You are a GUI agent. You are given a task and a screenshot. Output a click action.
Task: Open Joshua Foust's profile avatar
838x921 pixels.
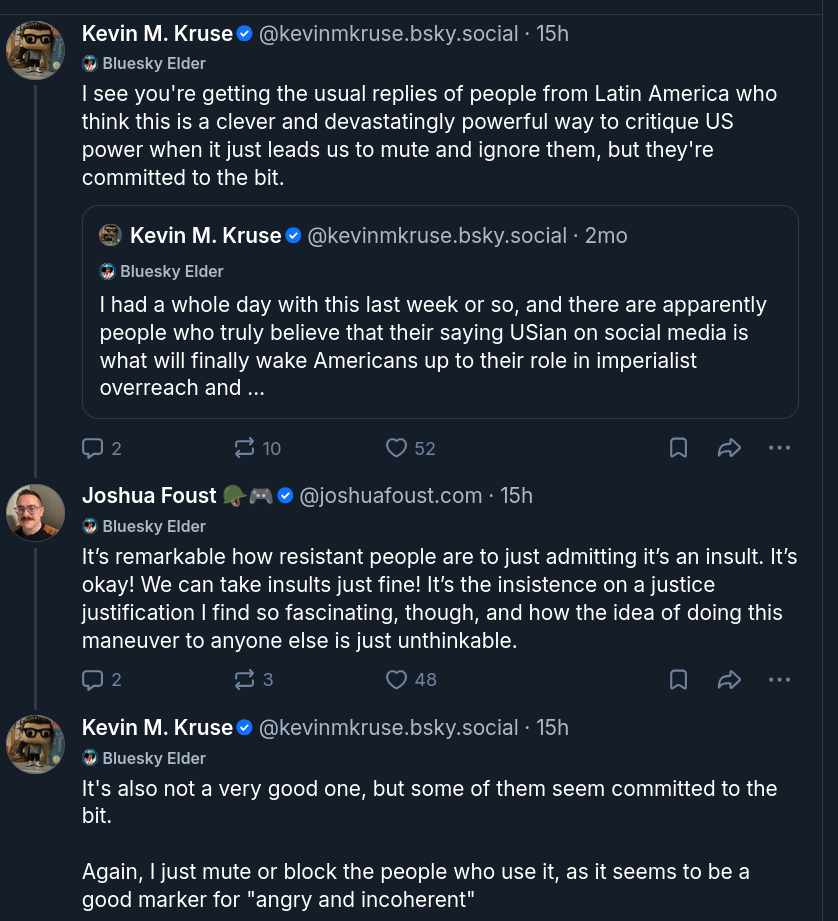point(36,514)
